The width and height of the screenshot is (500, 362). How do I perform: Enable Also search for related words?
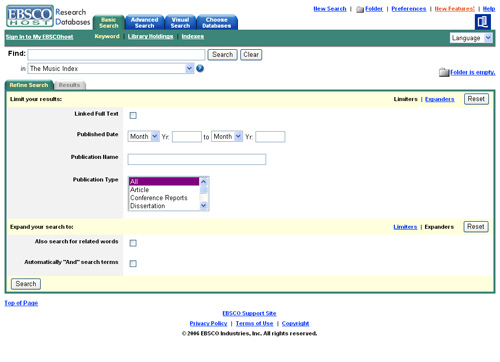tap(133, 243)
